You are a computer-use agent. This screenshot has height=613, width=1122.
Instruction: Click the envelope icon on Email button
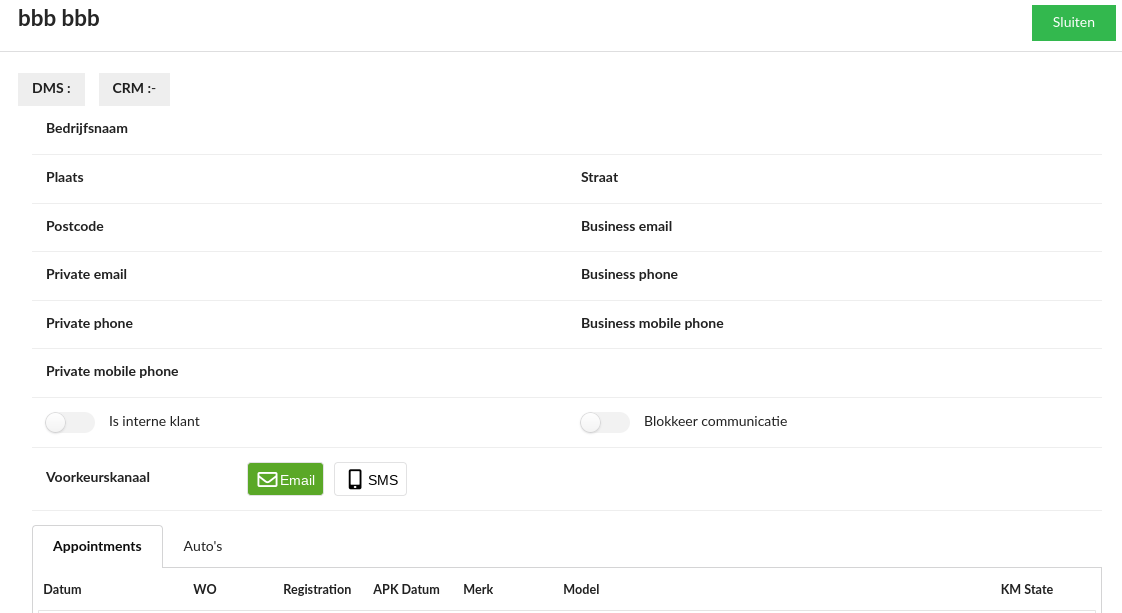point(267,479)
